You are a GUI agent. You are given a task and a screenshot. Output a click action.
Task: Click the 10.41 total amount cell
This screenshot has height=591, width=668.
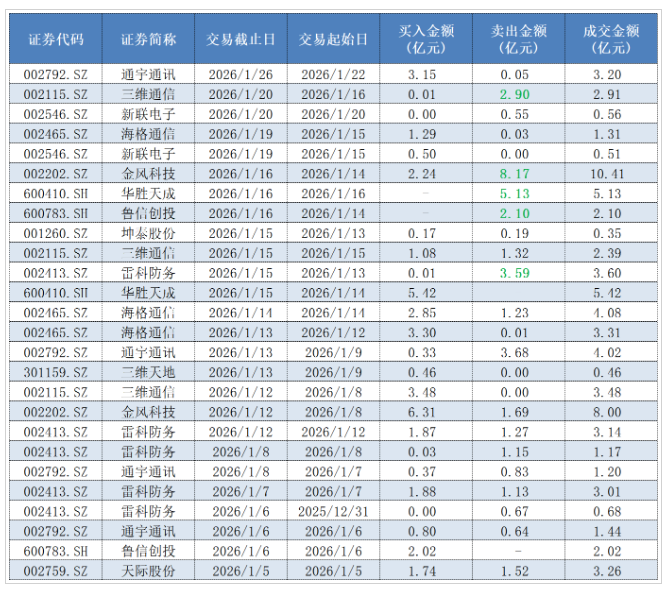[608, 173]
